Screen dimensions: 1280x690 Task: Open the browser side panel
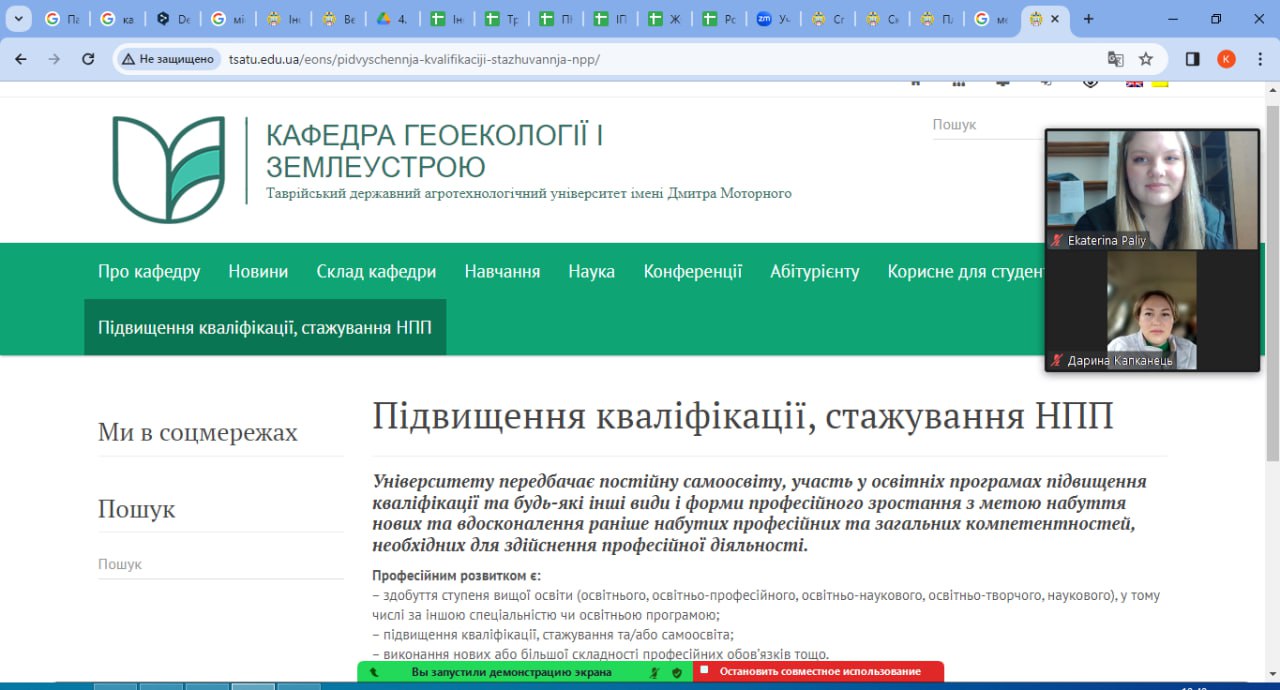1192,59
